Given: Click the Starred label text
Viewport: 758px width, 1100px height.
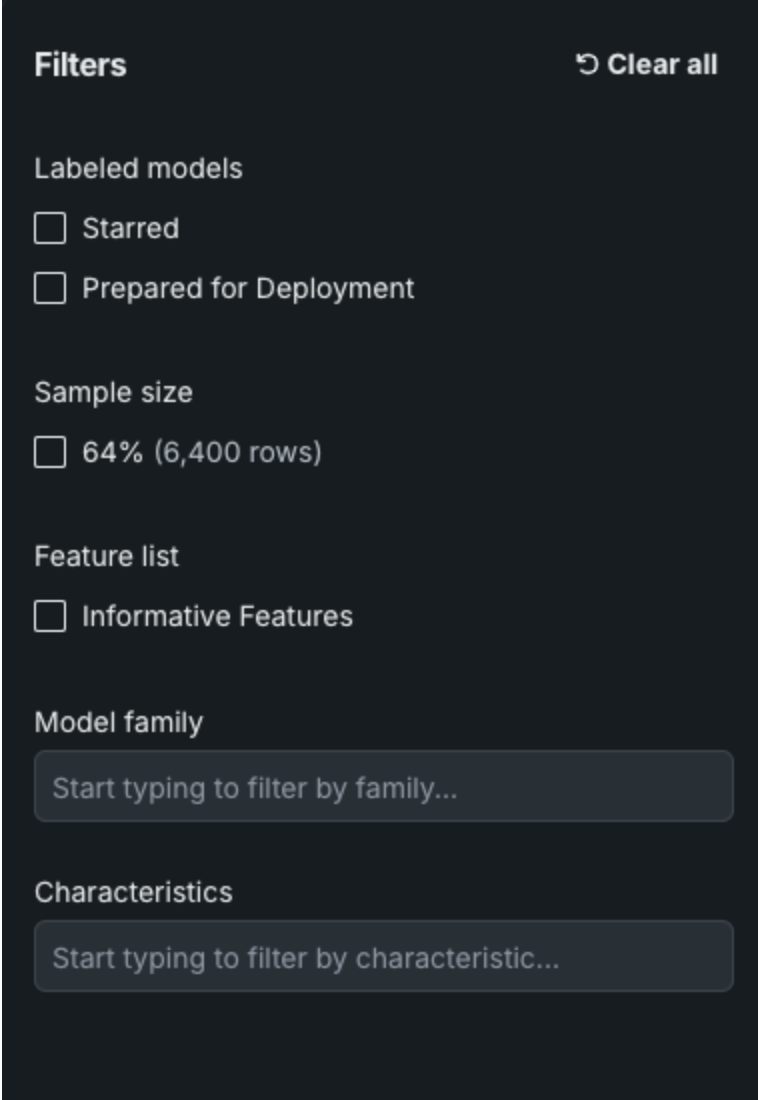Looking at the screenshot, I should pos(130,229).
